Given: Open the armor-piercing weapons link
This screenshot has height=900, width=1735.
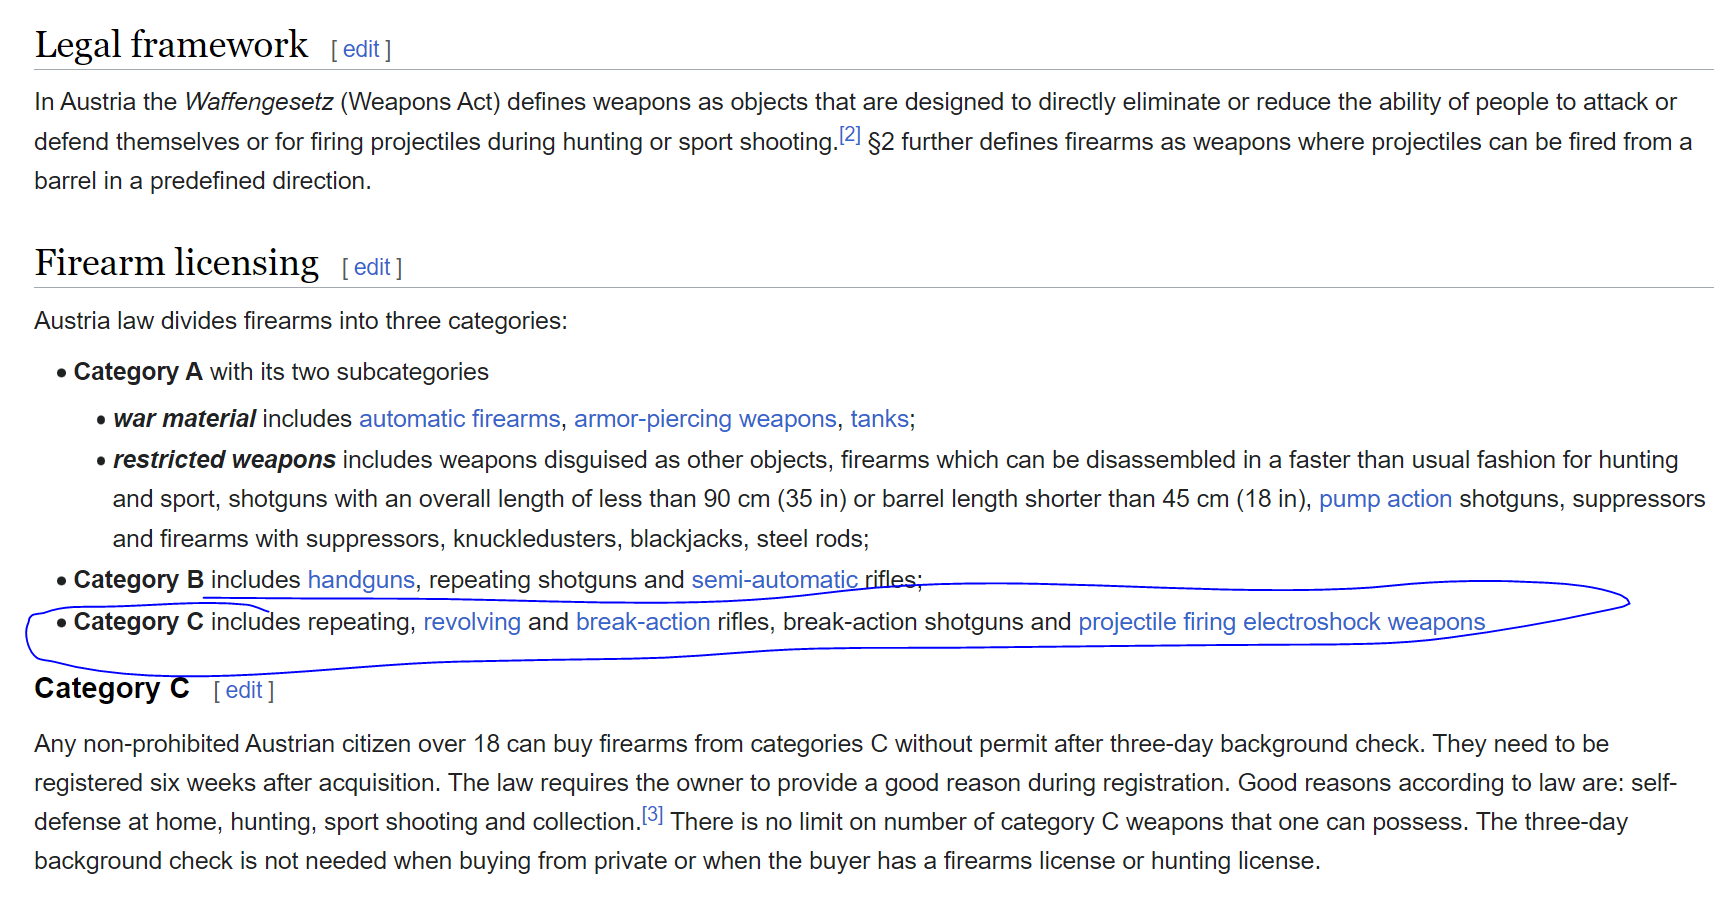Looking at the screenshot, I should point(705,419).
